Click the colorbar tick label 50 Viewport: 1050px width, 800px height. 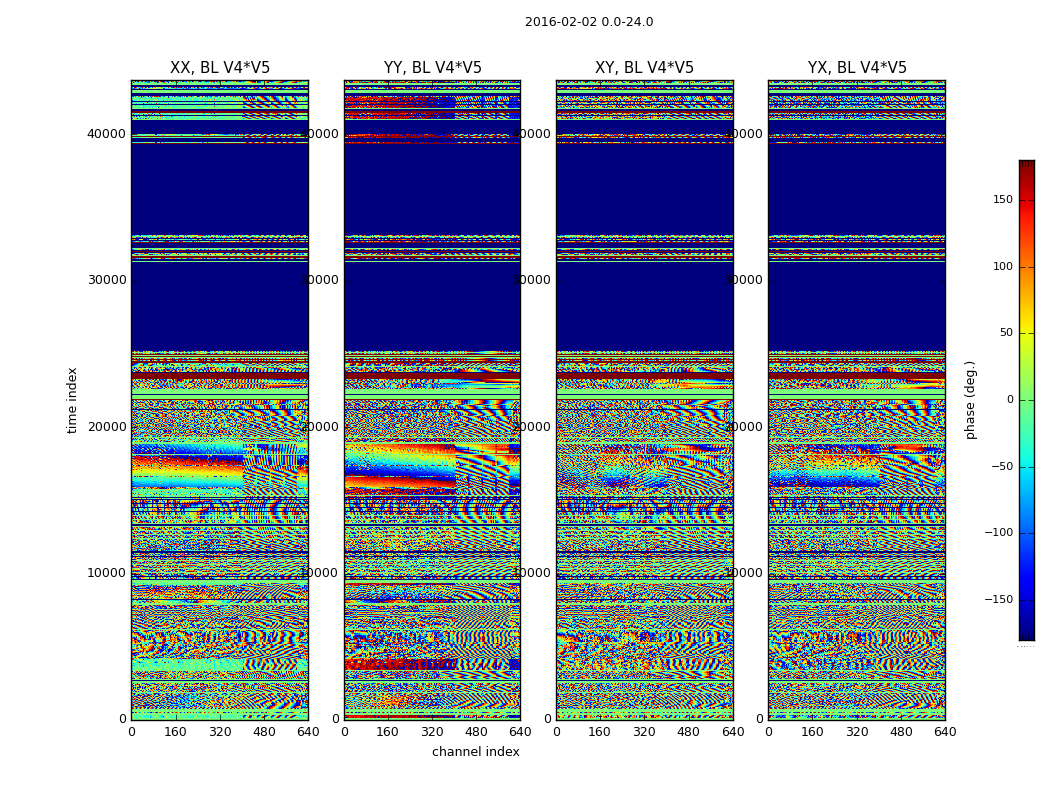(1006, 333)
